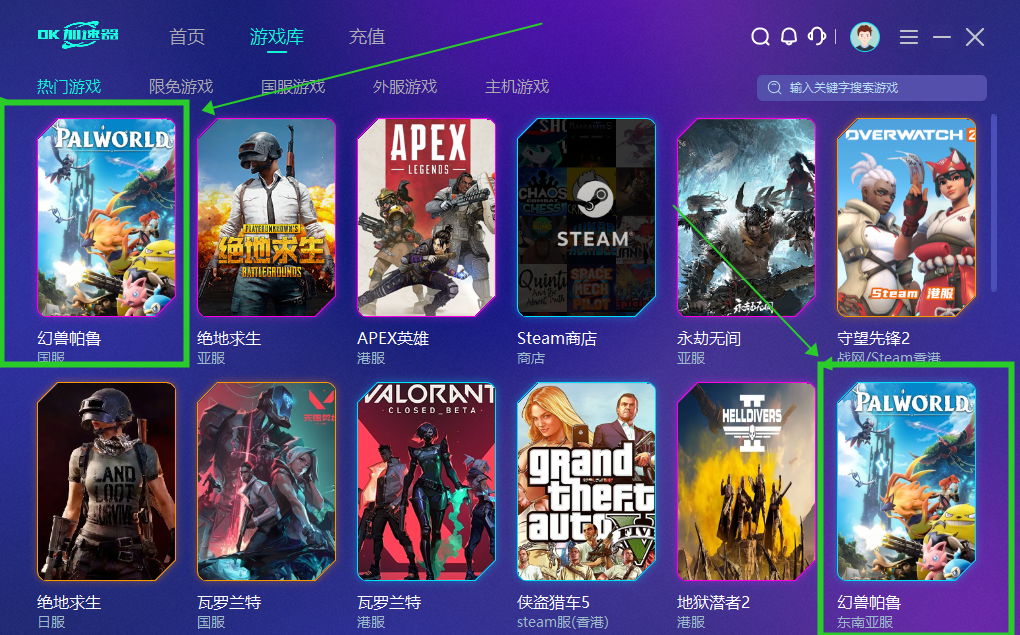The image size is (1020, 635).
Task: Open the 充值 recharge tab
Action: [x=367, y=36]
